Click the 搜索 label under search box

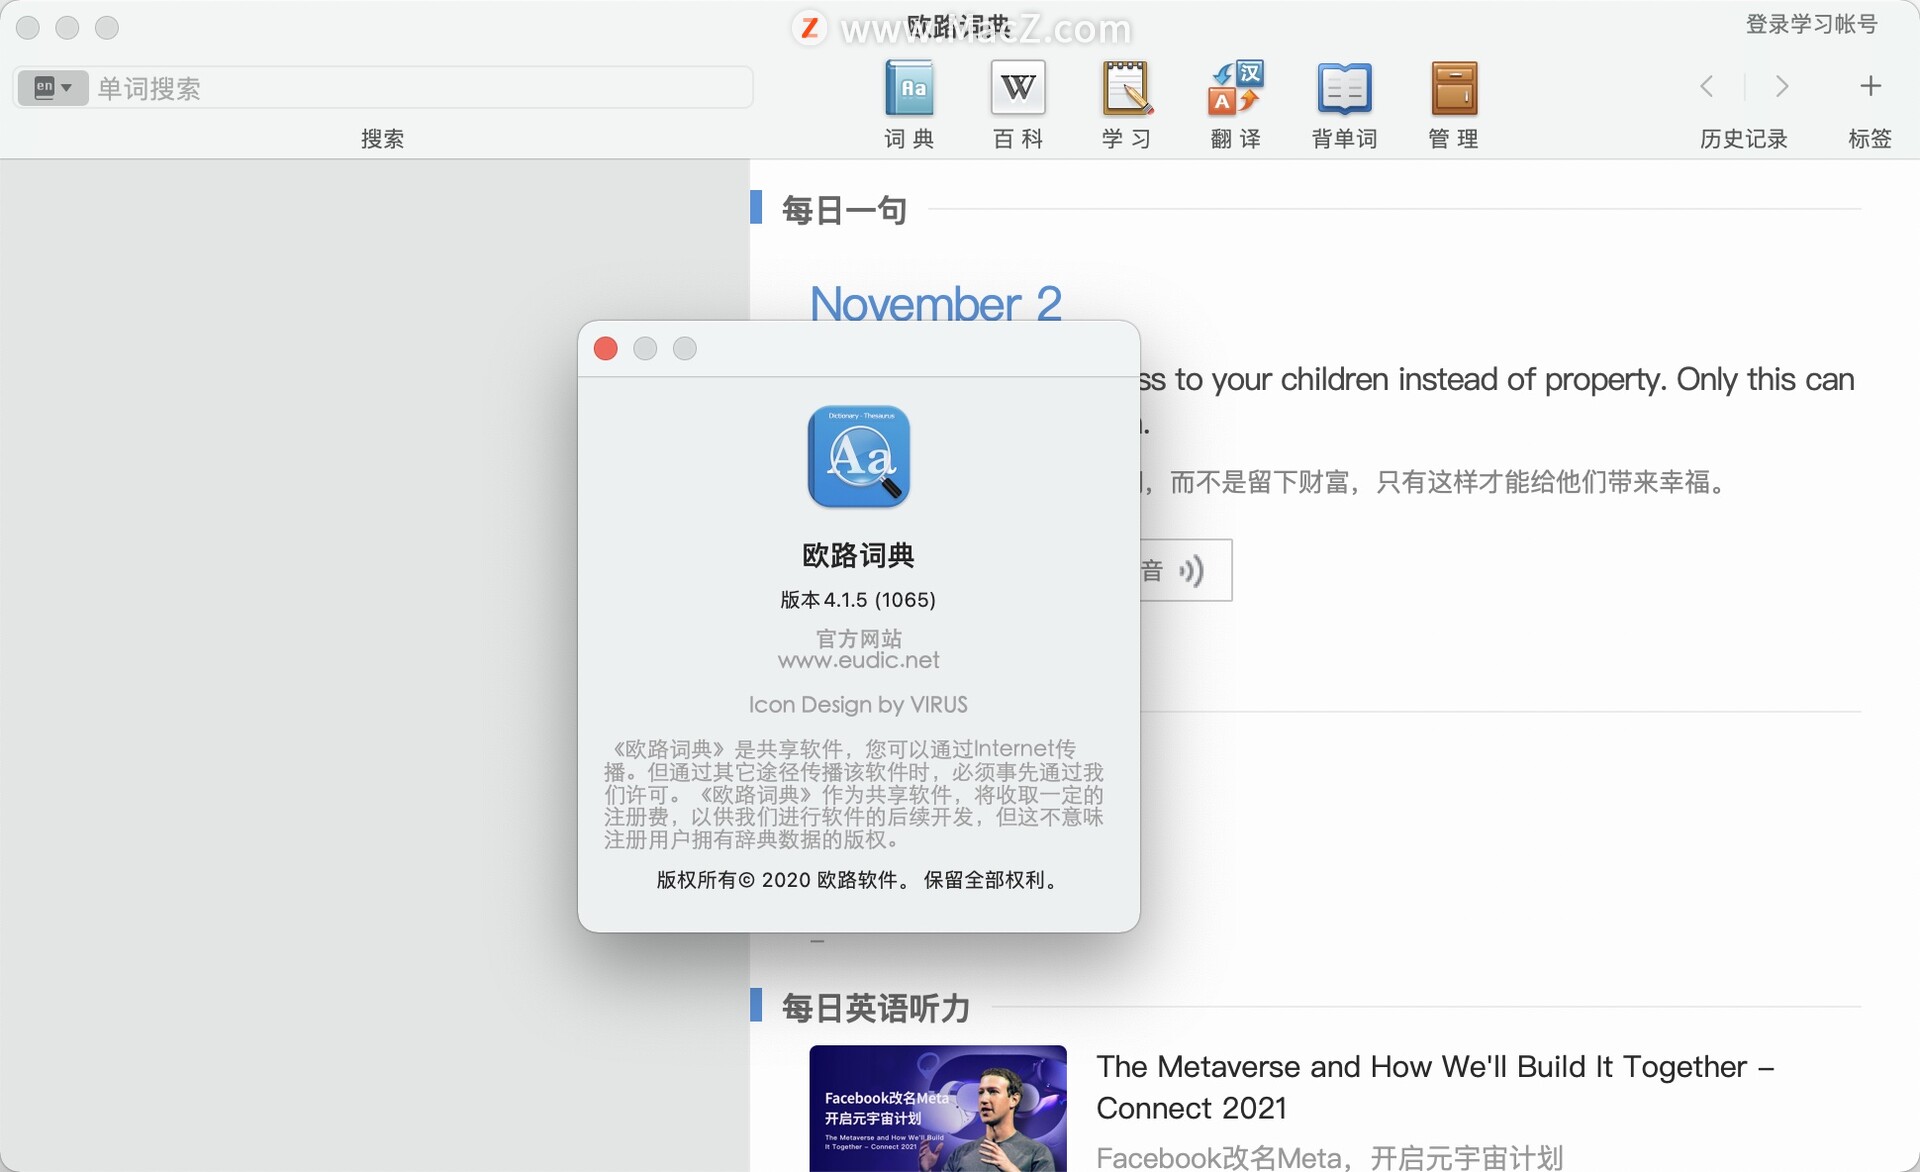coord(382,139)
